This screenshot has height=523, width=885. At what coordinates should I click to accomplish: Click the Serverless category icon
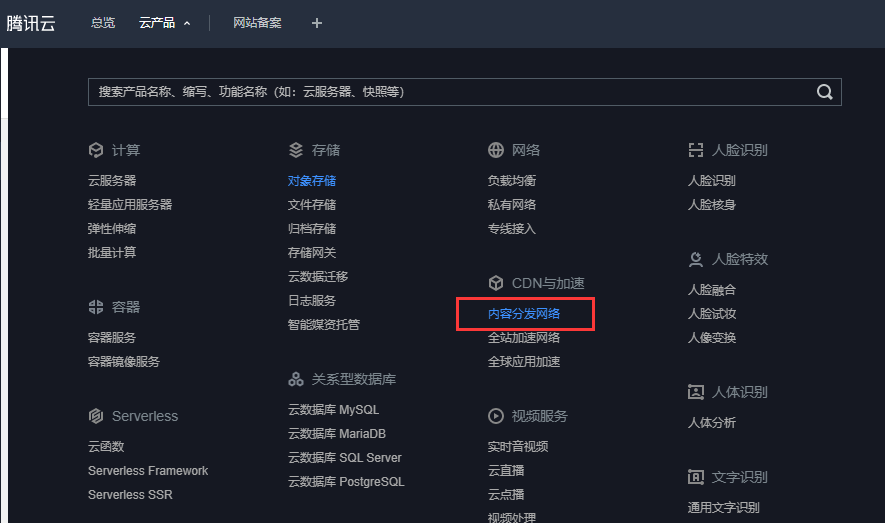tap(96, 416)
